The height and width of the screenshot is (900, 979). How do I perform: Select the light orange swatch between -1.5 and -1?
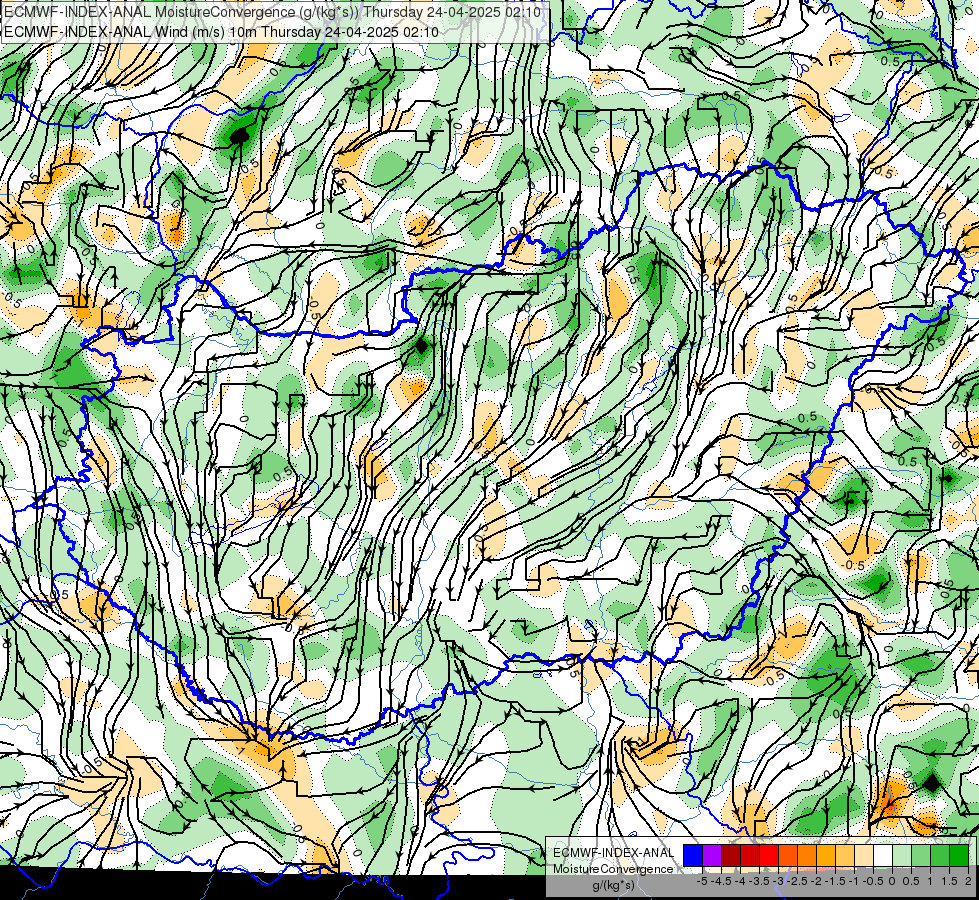845,856
